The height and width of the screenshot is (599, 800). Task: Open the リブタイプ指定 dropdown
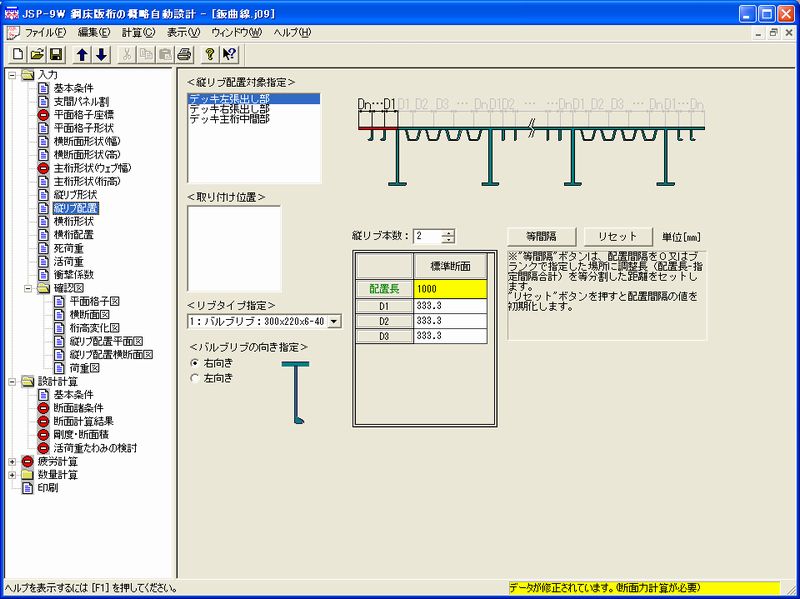334,321
